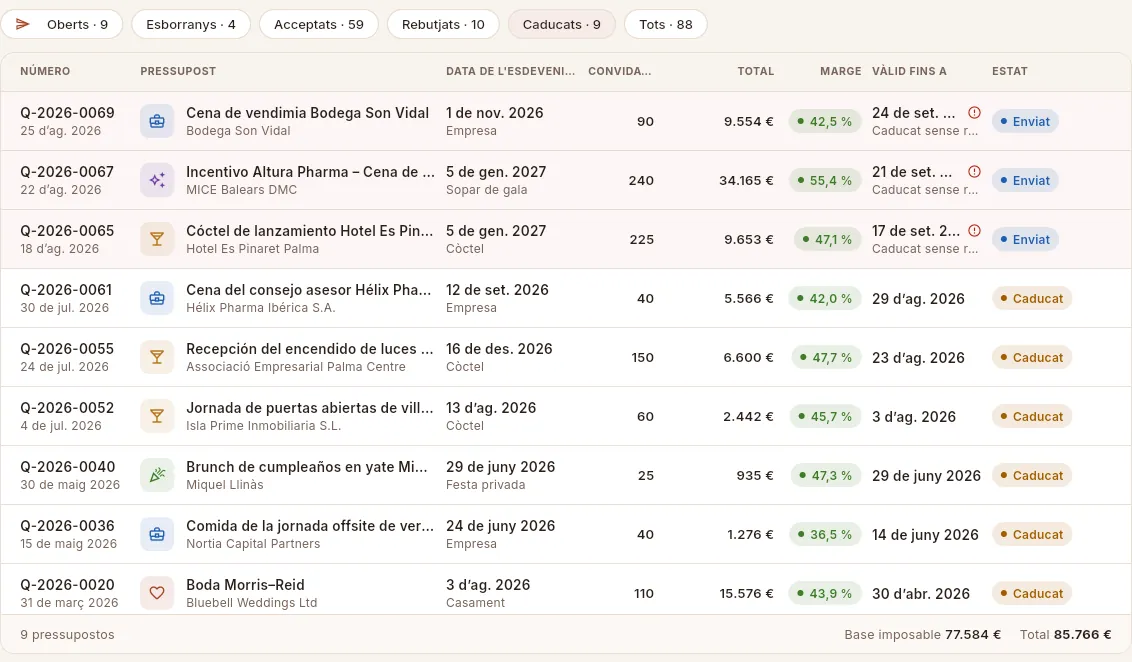The height and width of the screenshot is (662, 1132).
Task: Click the heart icon for Boda Morris–Reid
Action: coord(157,593)
